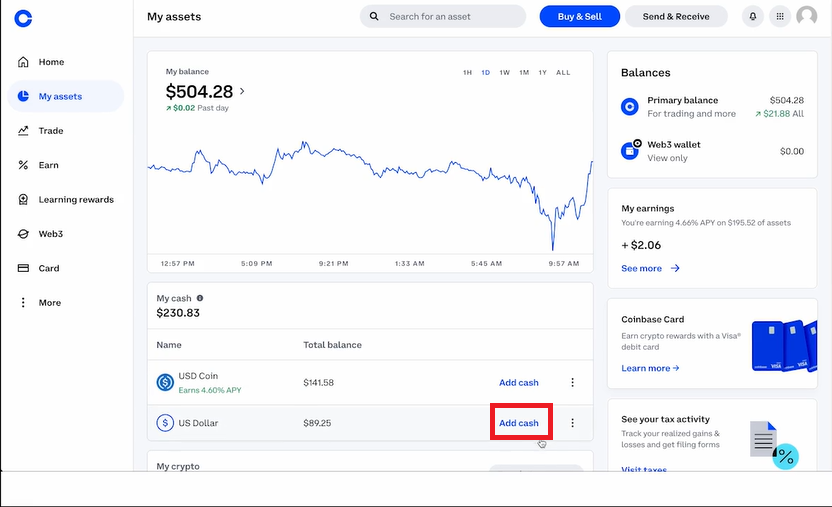Screen dimensions: 832x507
Task: Go to Earn menu item
Action: click(65, 165)
